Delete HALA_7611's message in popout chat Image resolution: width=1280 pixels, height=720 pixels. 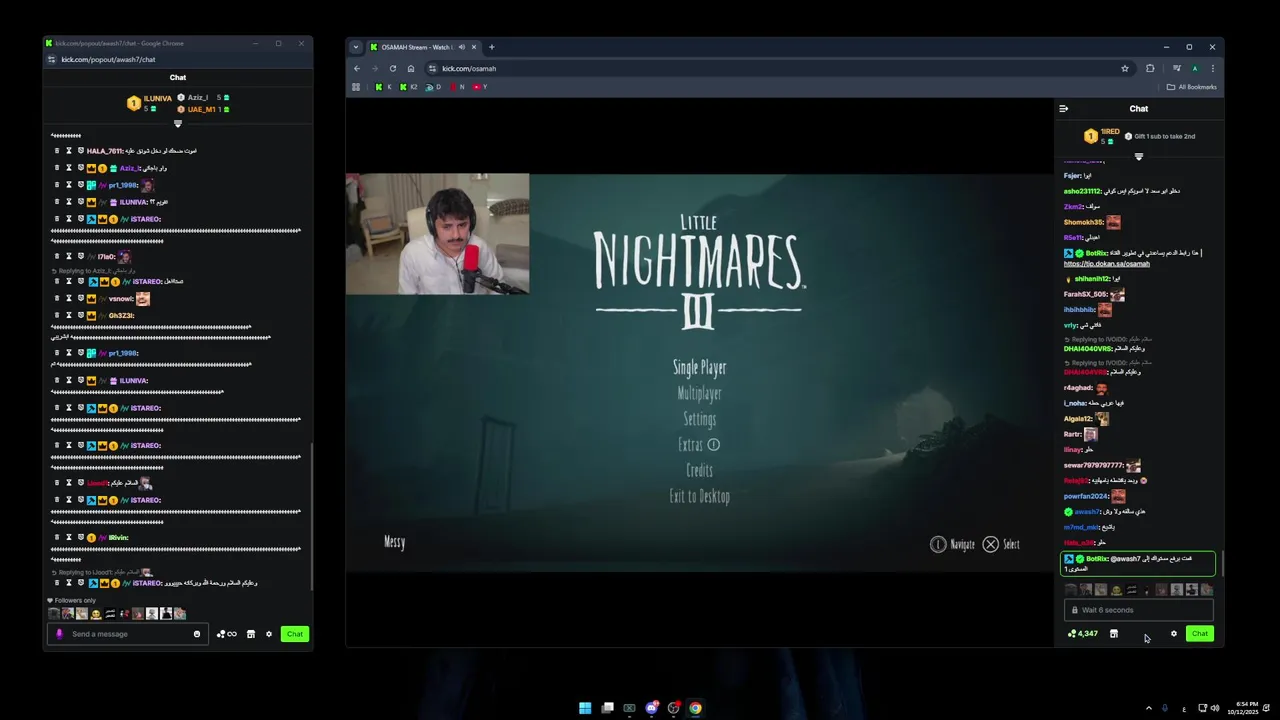tap(57, 151)
